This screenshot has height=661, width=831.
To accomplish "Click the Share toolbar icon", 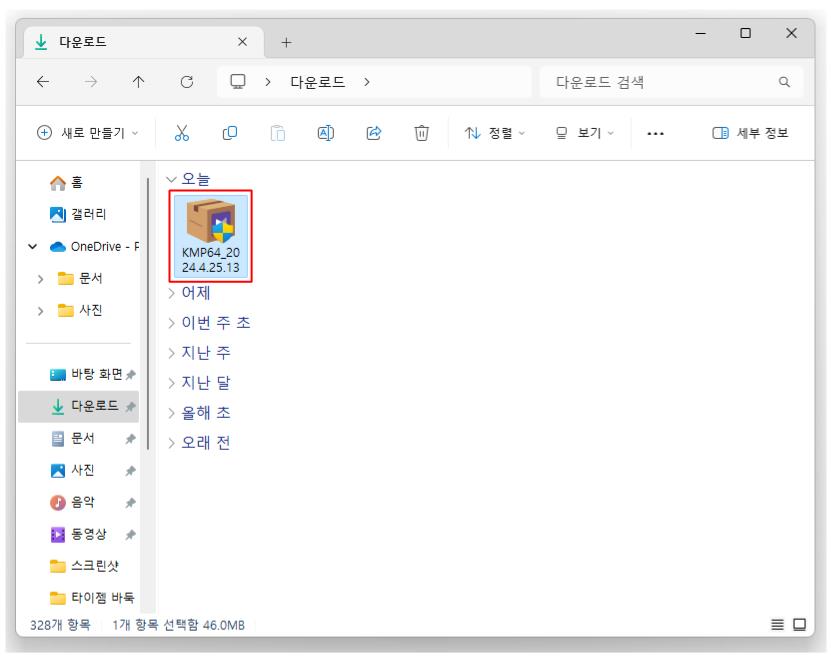I will (x=374, y=133).
